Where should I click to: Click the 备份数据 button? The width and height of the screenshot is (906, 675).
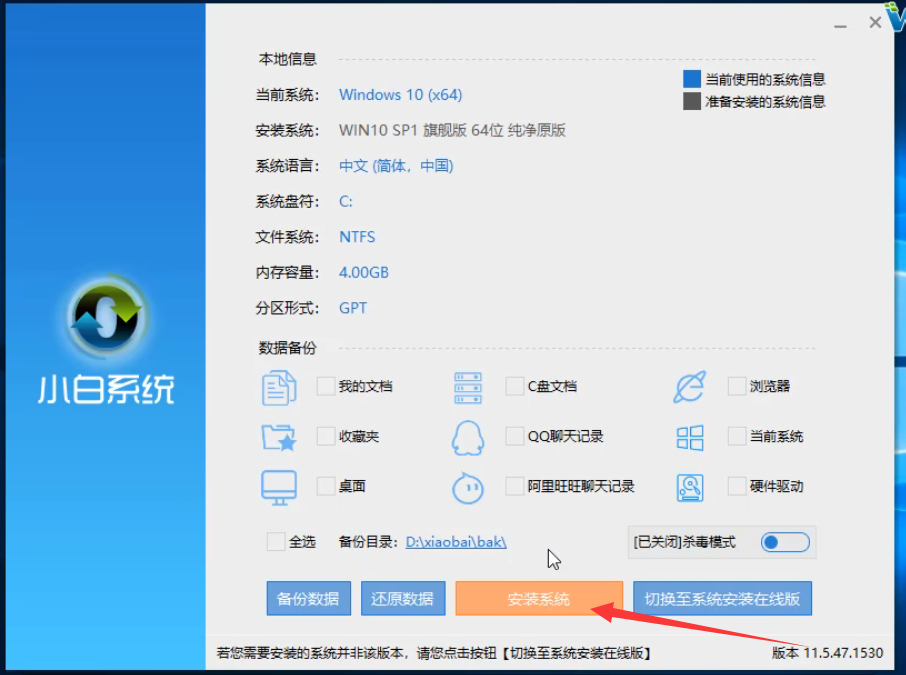[309, 598]
